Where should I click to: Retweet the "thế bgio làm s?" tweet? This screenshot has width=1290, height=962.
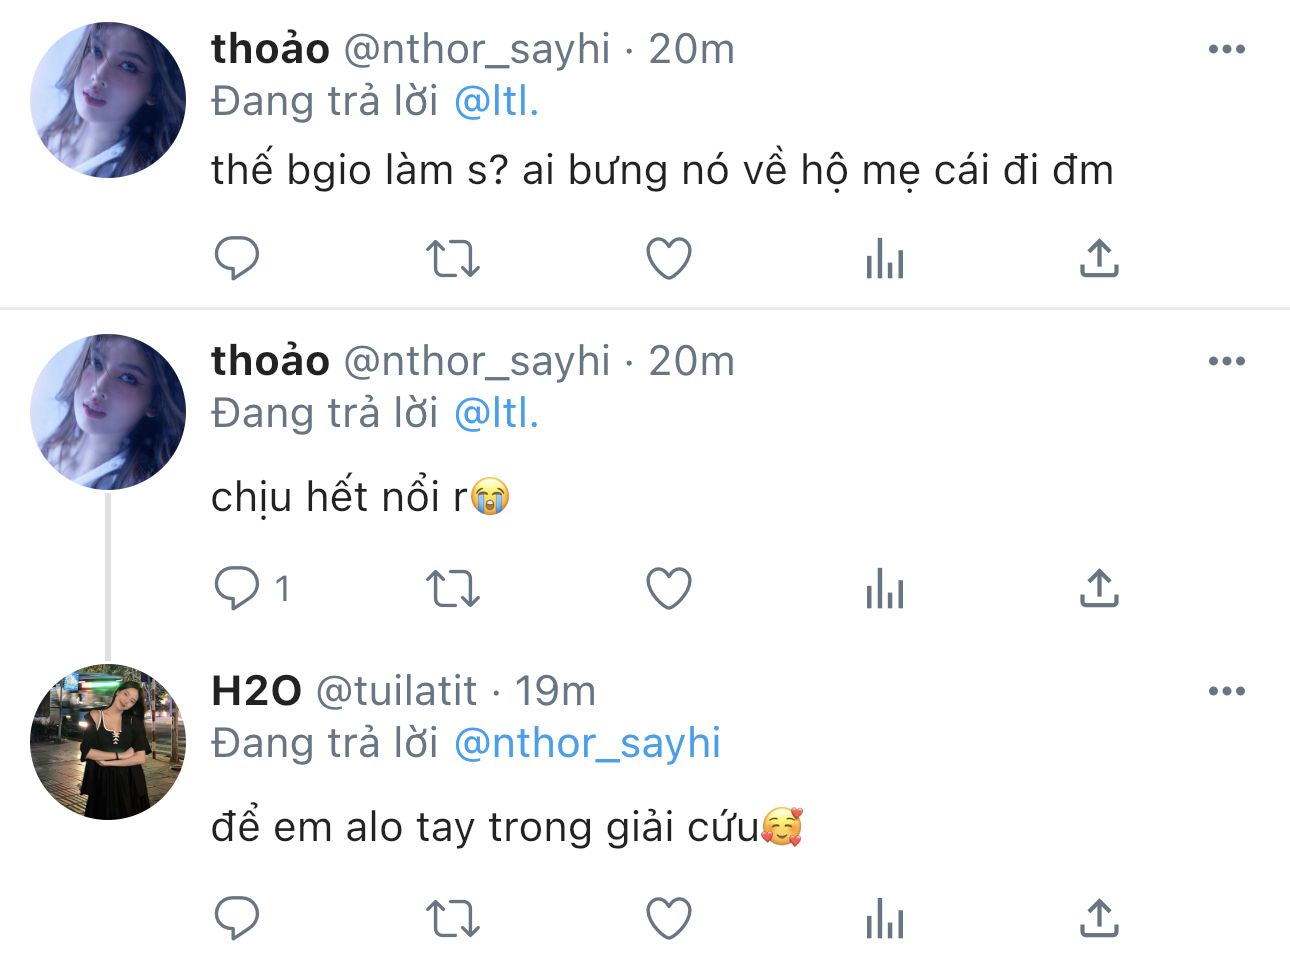(453, 259)
